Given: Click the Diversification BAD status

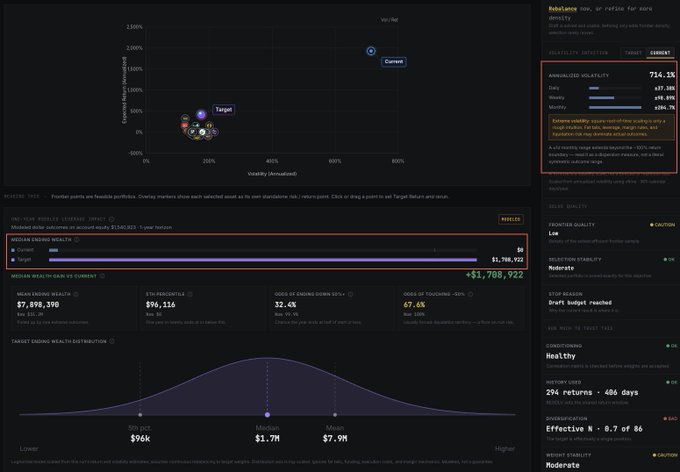Looking at the screenshot, I should (670, 419).
